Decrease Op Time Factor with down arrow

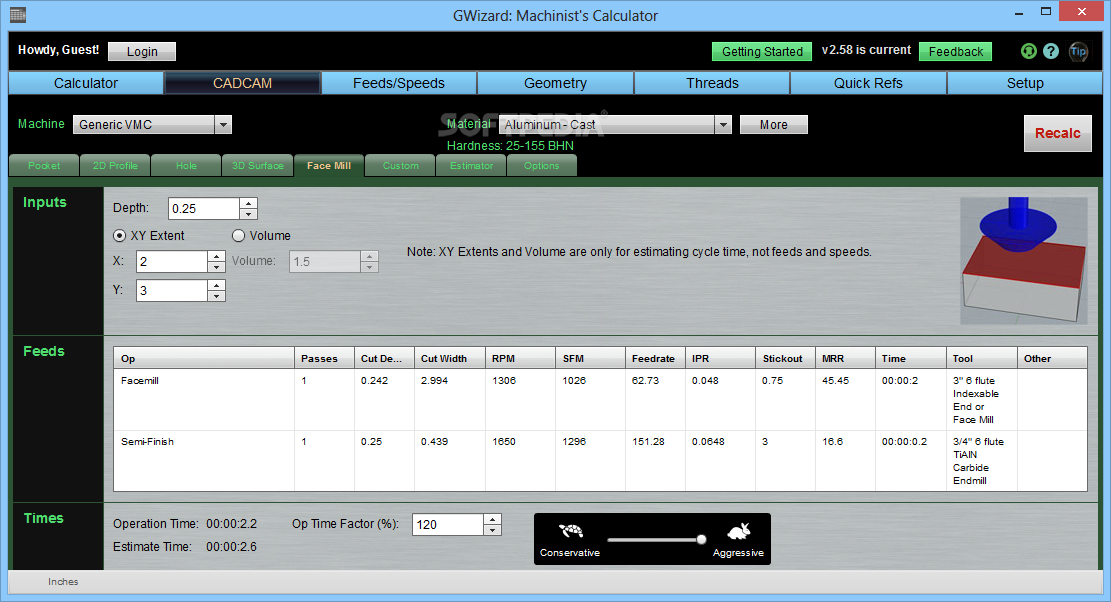pos(492,530)
